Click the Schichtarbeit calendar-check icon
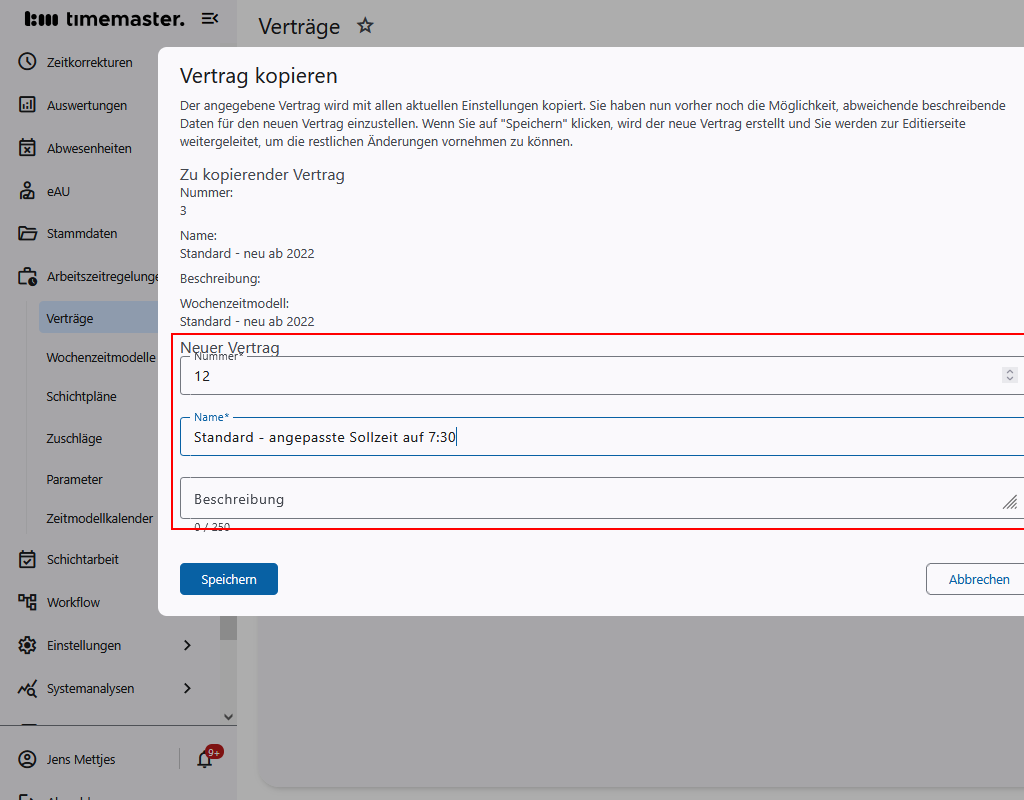The image size is (1024, 800). coord(27,559)
